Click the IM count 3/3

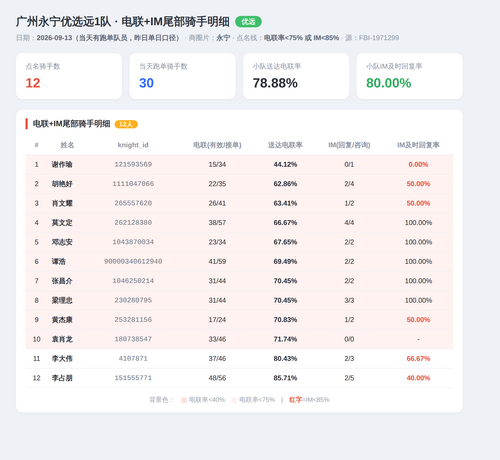[x=349, y=300]
